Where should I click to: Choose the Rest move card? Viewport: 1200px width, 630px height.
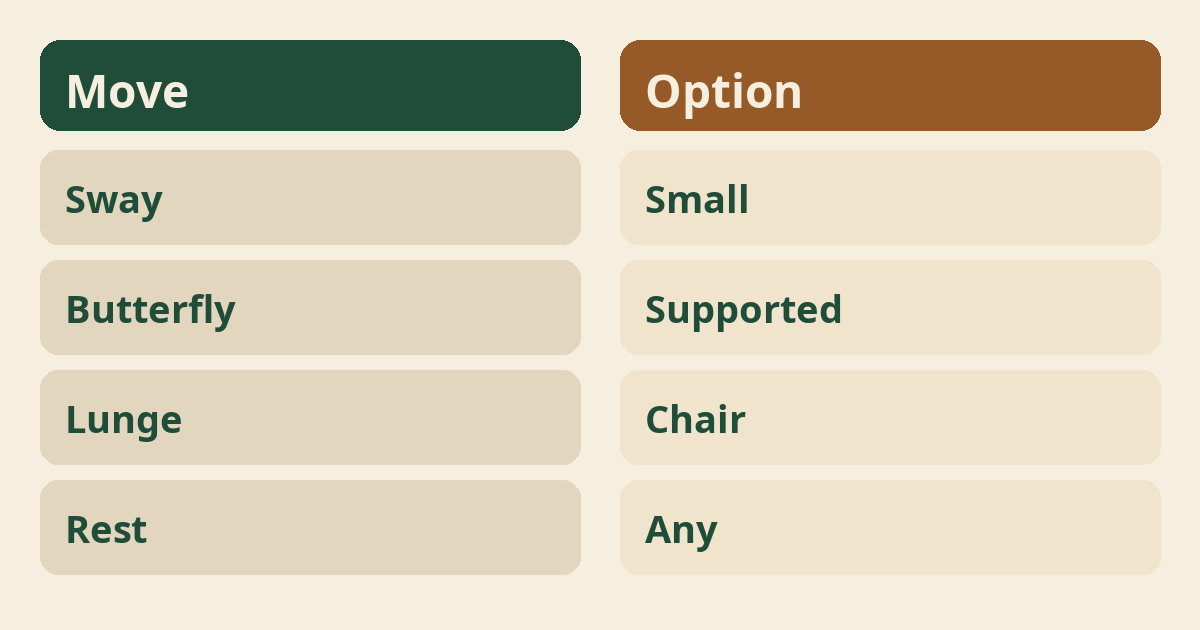pyautogui.click(x=310, y=527)
